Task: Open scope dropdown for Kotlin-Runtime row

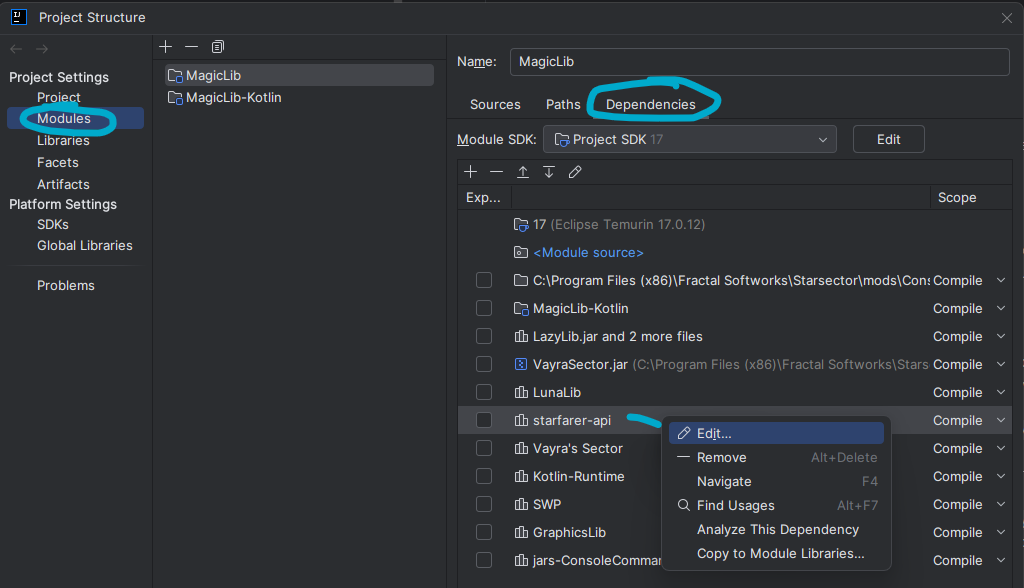Action: (x=1000, y=476)
